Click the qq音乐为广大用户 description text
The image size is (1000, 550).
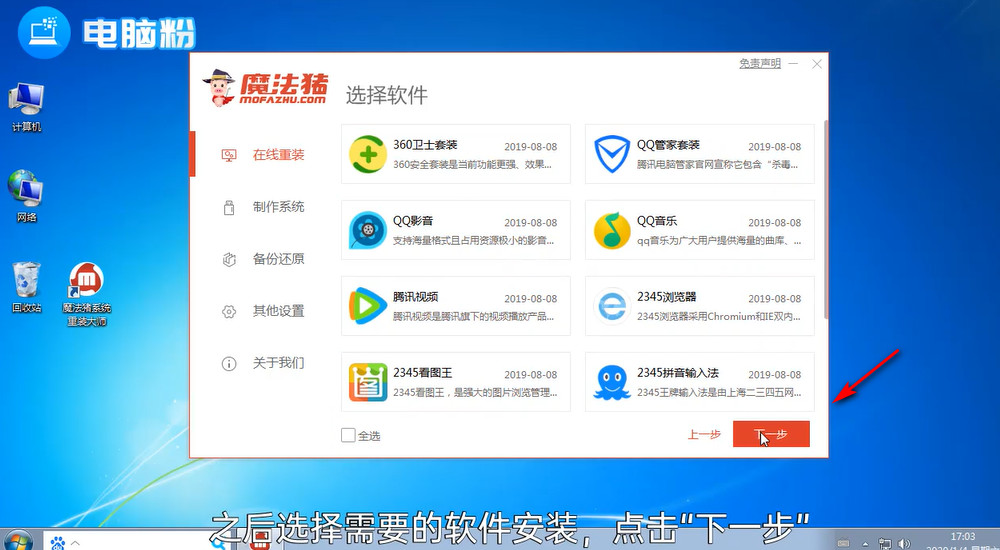point(719,241)
